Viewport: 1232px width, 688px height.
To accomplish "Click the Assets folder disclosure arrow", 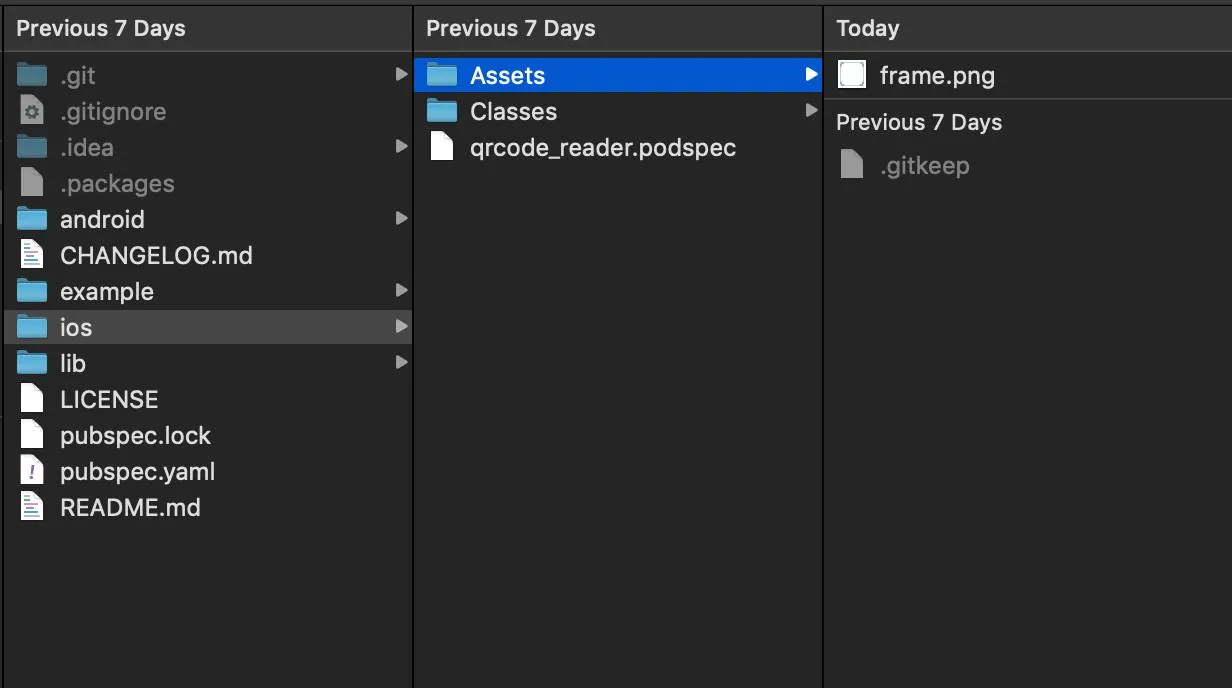I will pos(811,75).
